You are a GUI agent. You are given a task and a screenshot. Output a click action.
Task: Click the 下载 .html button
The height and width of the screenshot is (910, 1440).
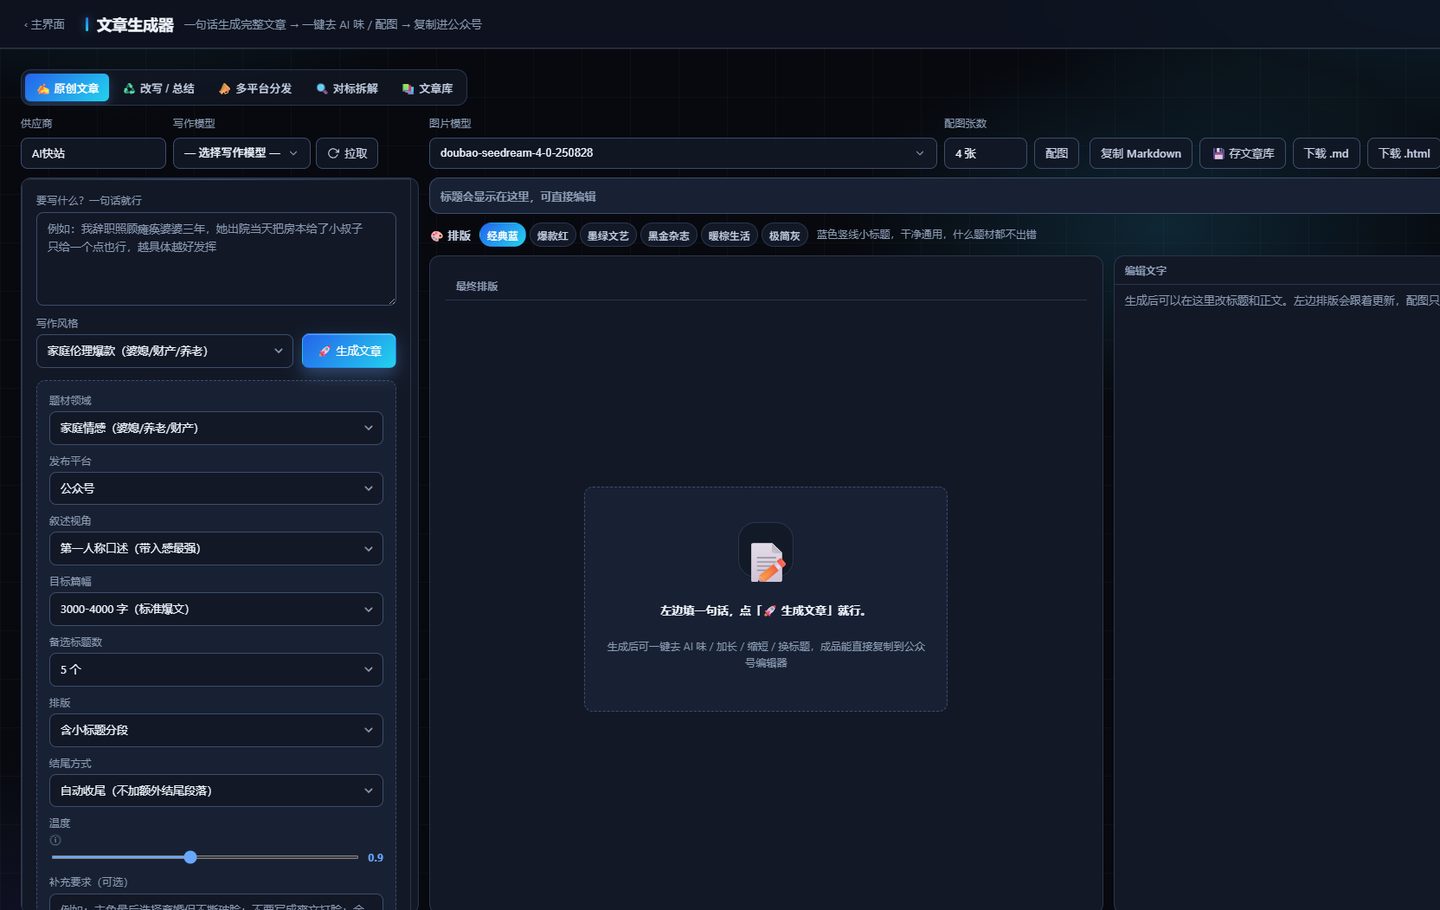pos(1404,153)
